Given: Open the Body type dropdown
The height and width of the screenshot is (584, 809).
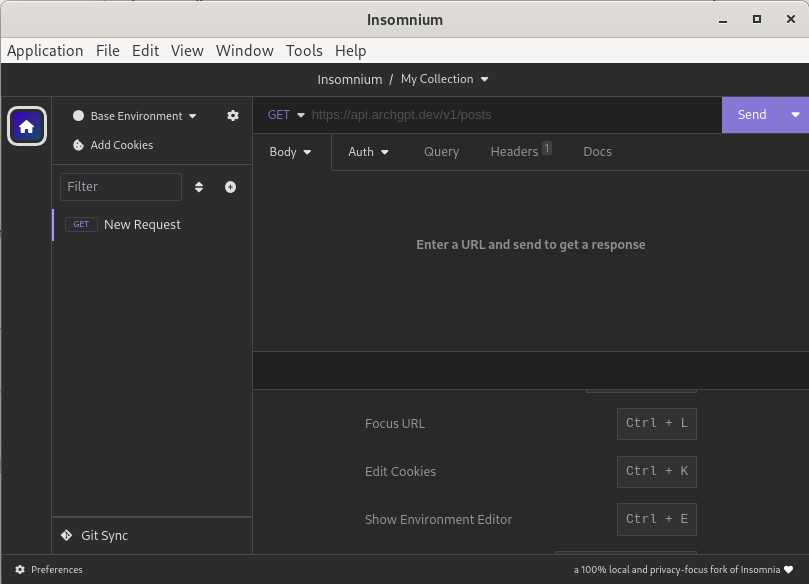Looking at the screenshot, I should point(290,152).
